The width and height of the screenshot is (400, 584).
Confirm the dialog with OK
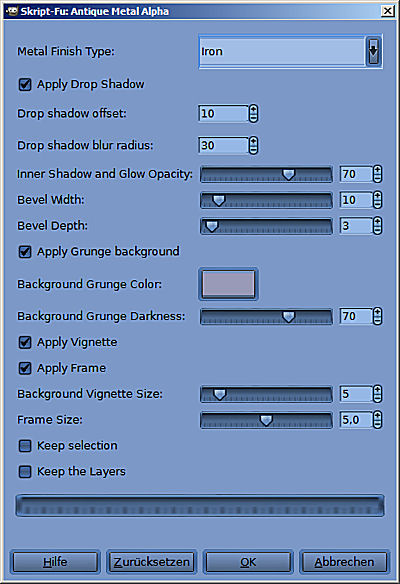point(248,562)
